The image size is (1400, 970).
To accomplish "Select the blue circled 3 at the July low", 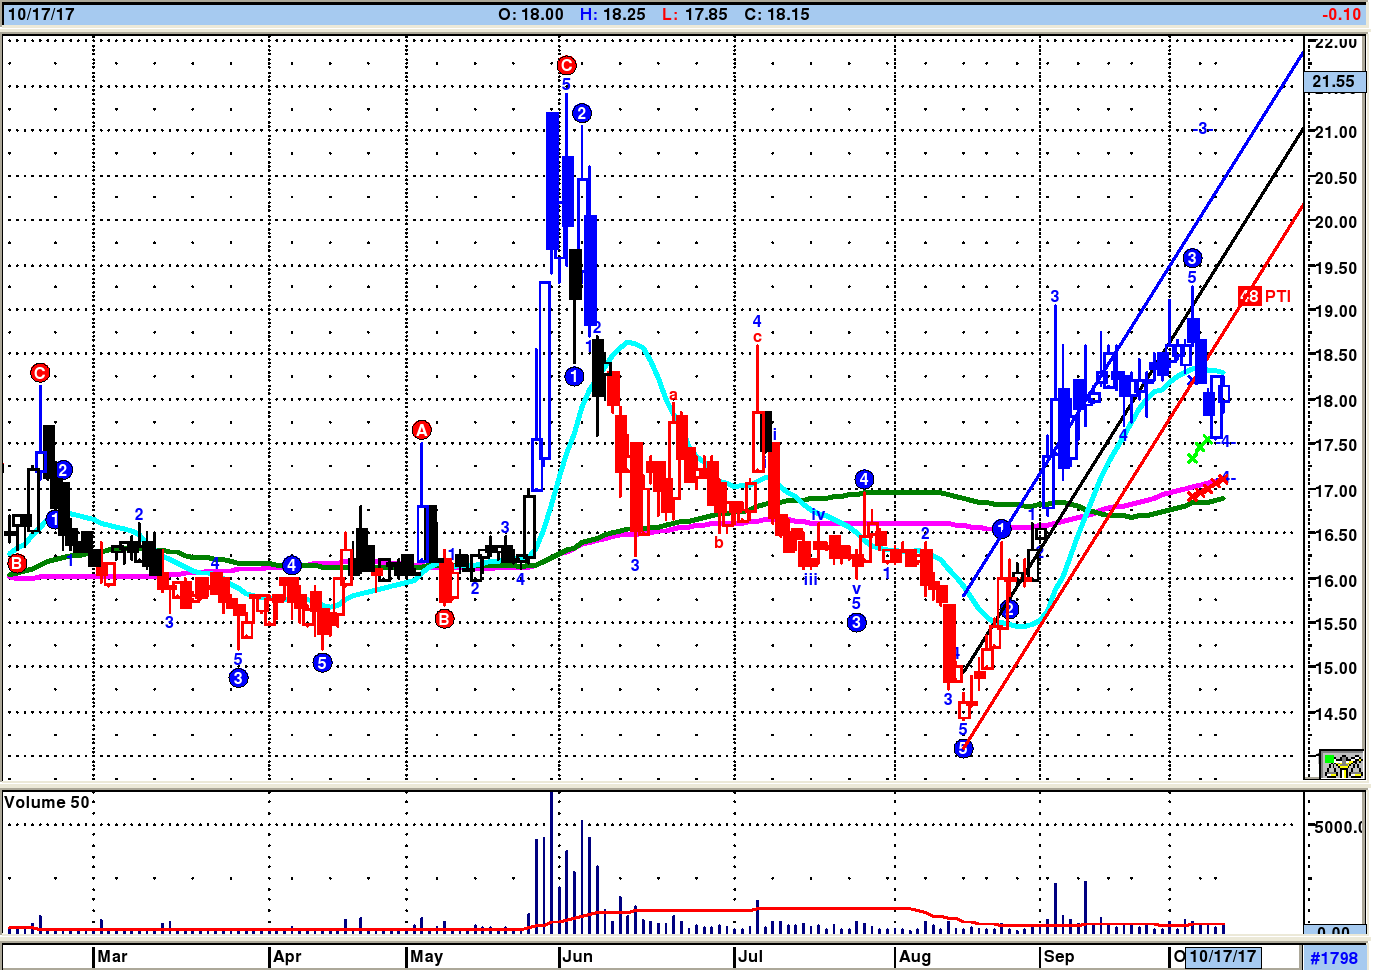I will (x=856, y=623).
